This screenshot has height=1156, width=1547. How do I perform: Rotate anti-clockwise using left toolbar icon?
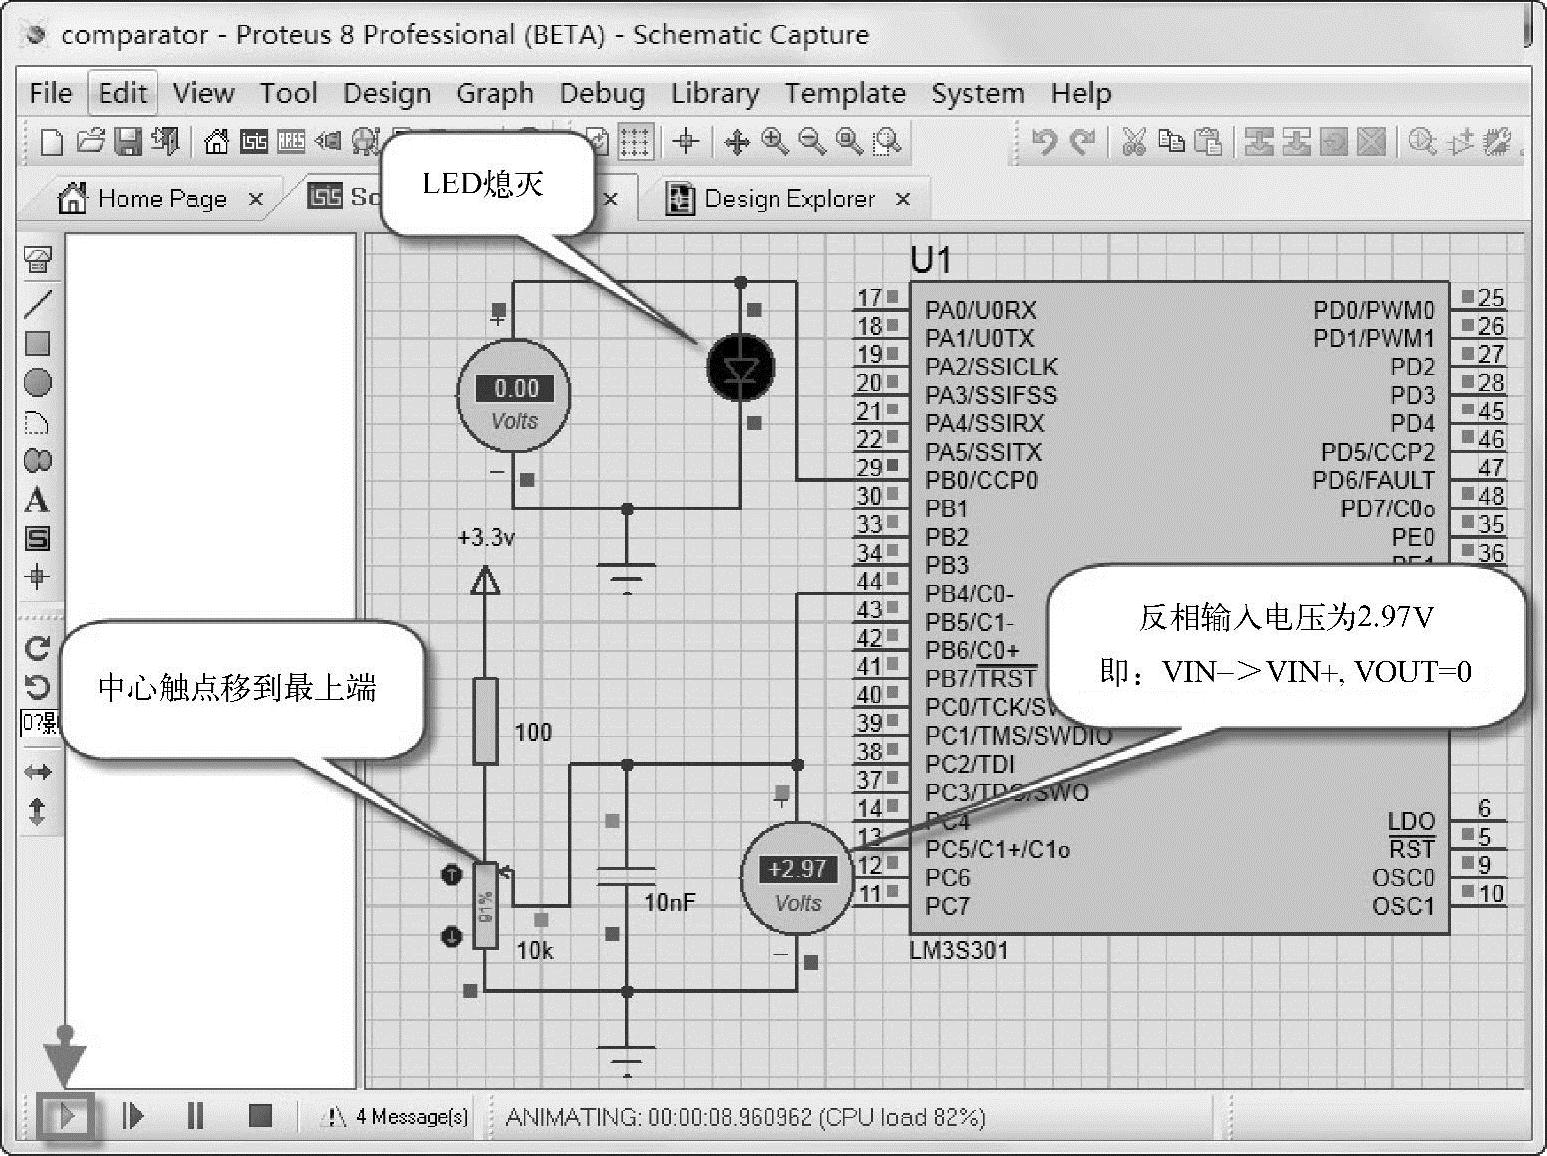click(x=38, y=686)
